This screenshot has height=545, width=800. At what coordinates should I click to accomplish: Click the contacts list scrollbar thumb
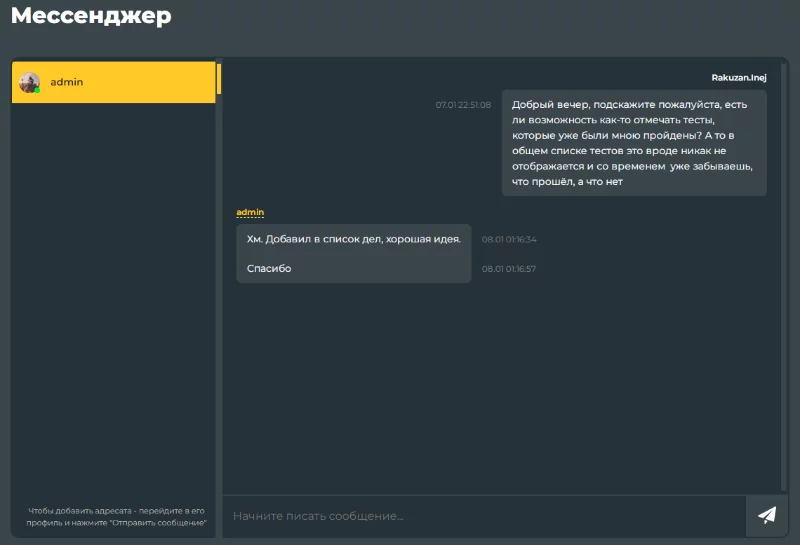point(219,79)
